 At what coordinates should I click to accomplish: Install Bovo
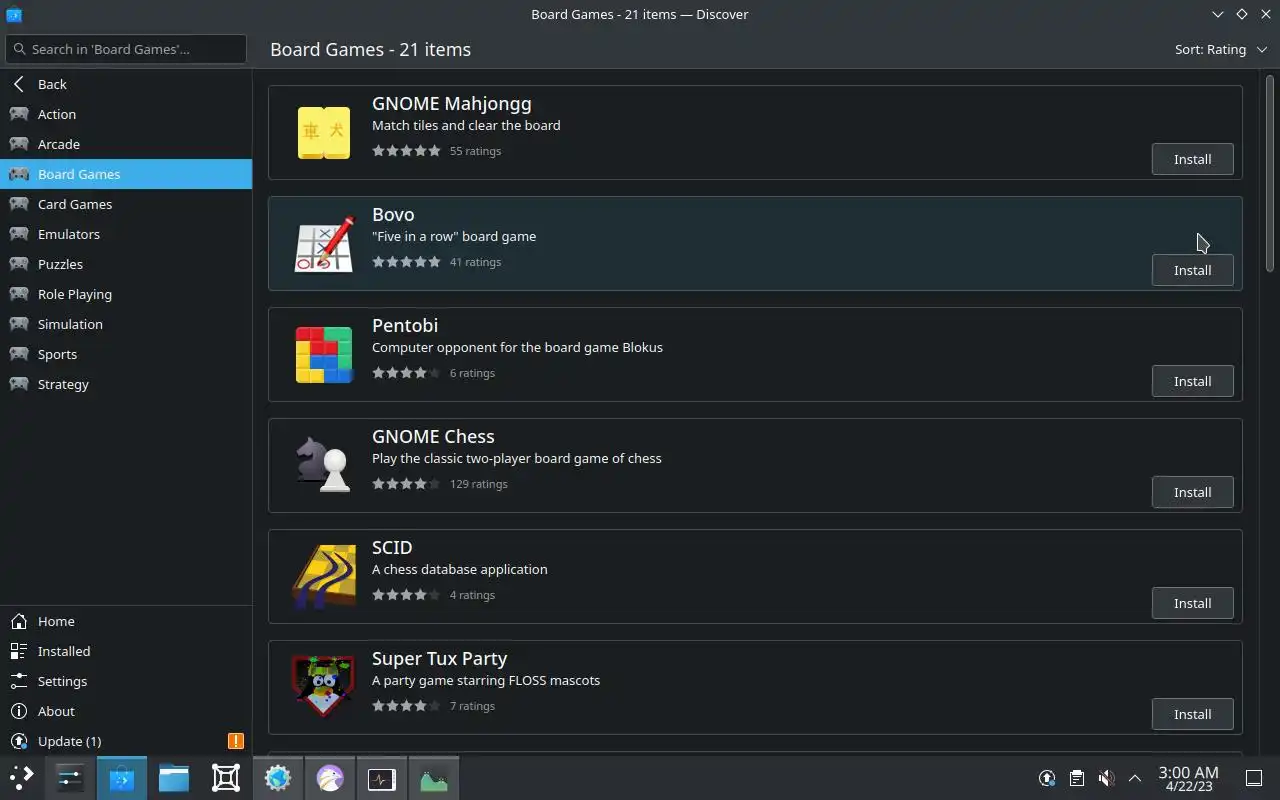[x=1192, y=270]
